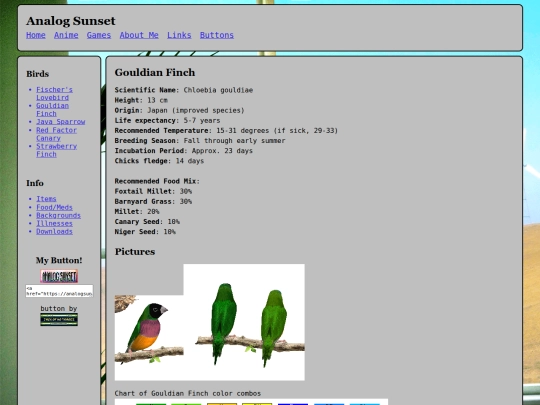Click the Barnyard Grass percentage line
The width and height of the screenshot is (540, 405).
pos(153,201)
